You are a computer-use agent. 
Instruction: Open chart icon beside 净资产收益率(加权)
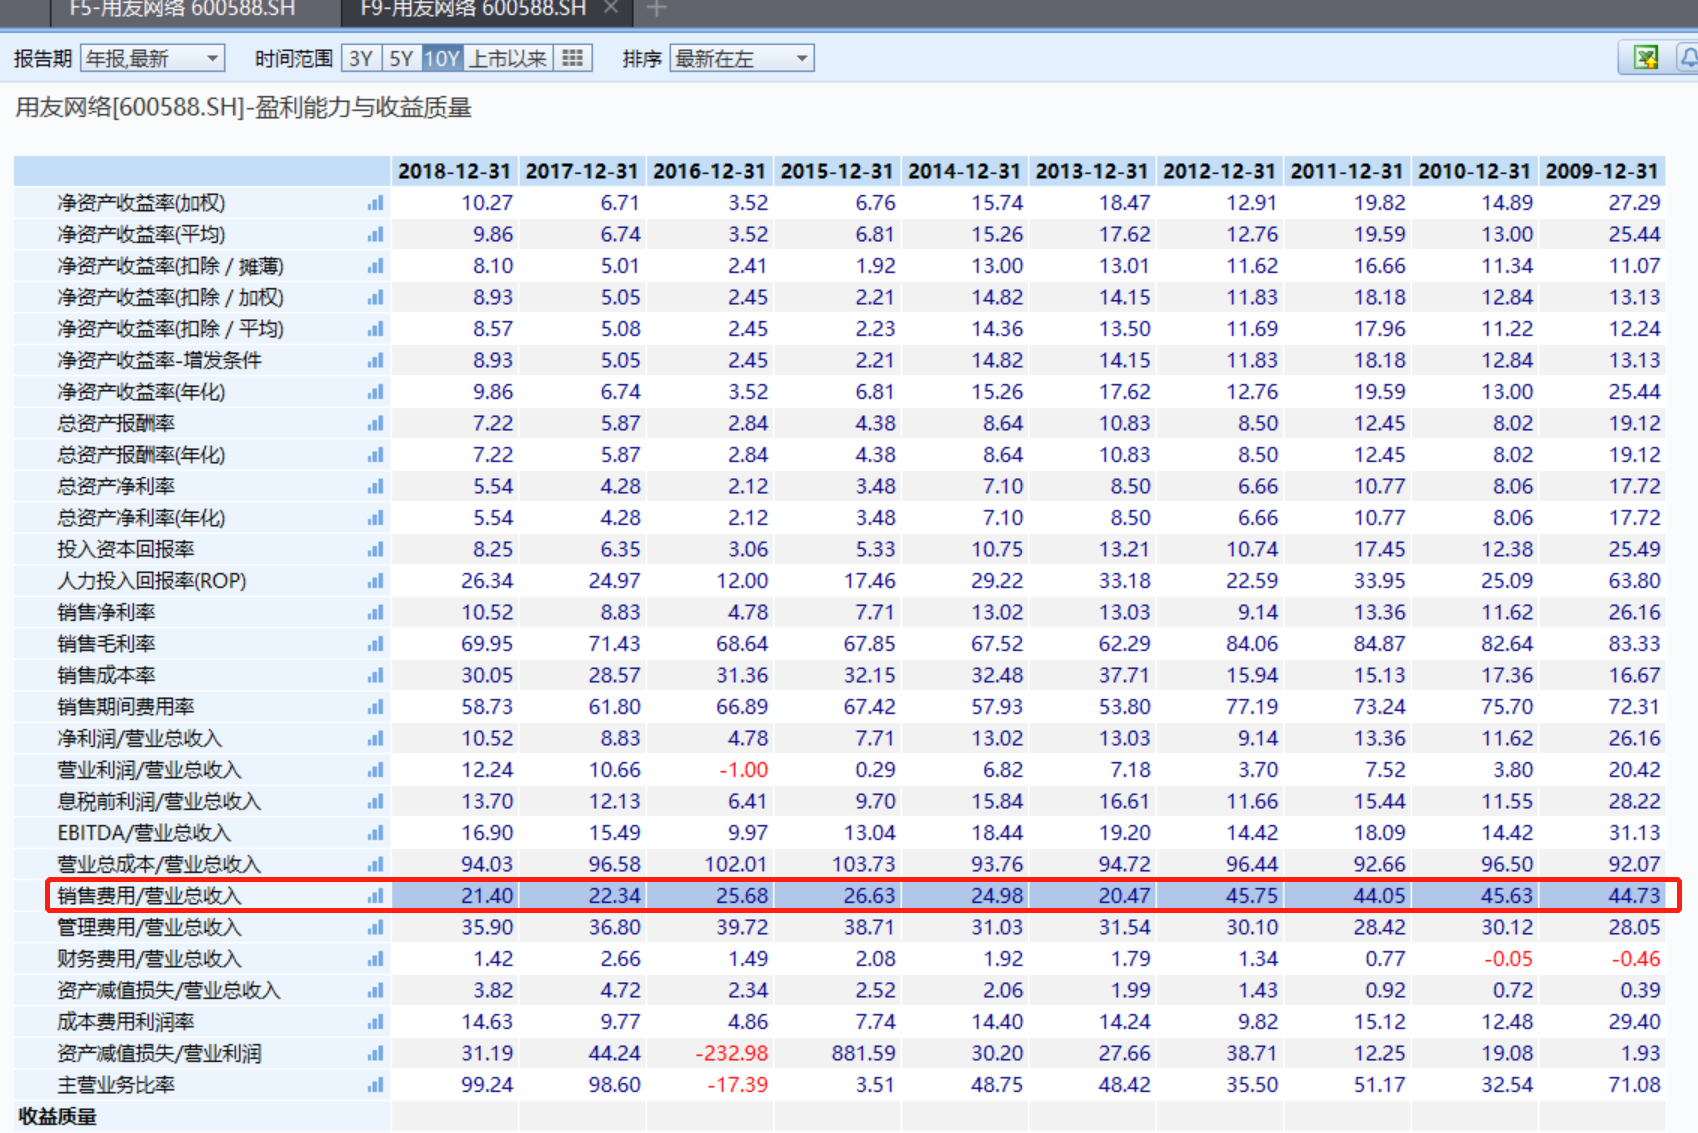click(375, 203)
